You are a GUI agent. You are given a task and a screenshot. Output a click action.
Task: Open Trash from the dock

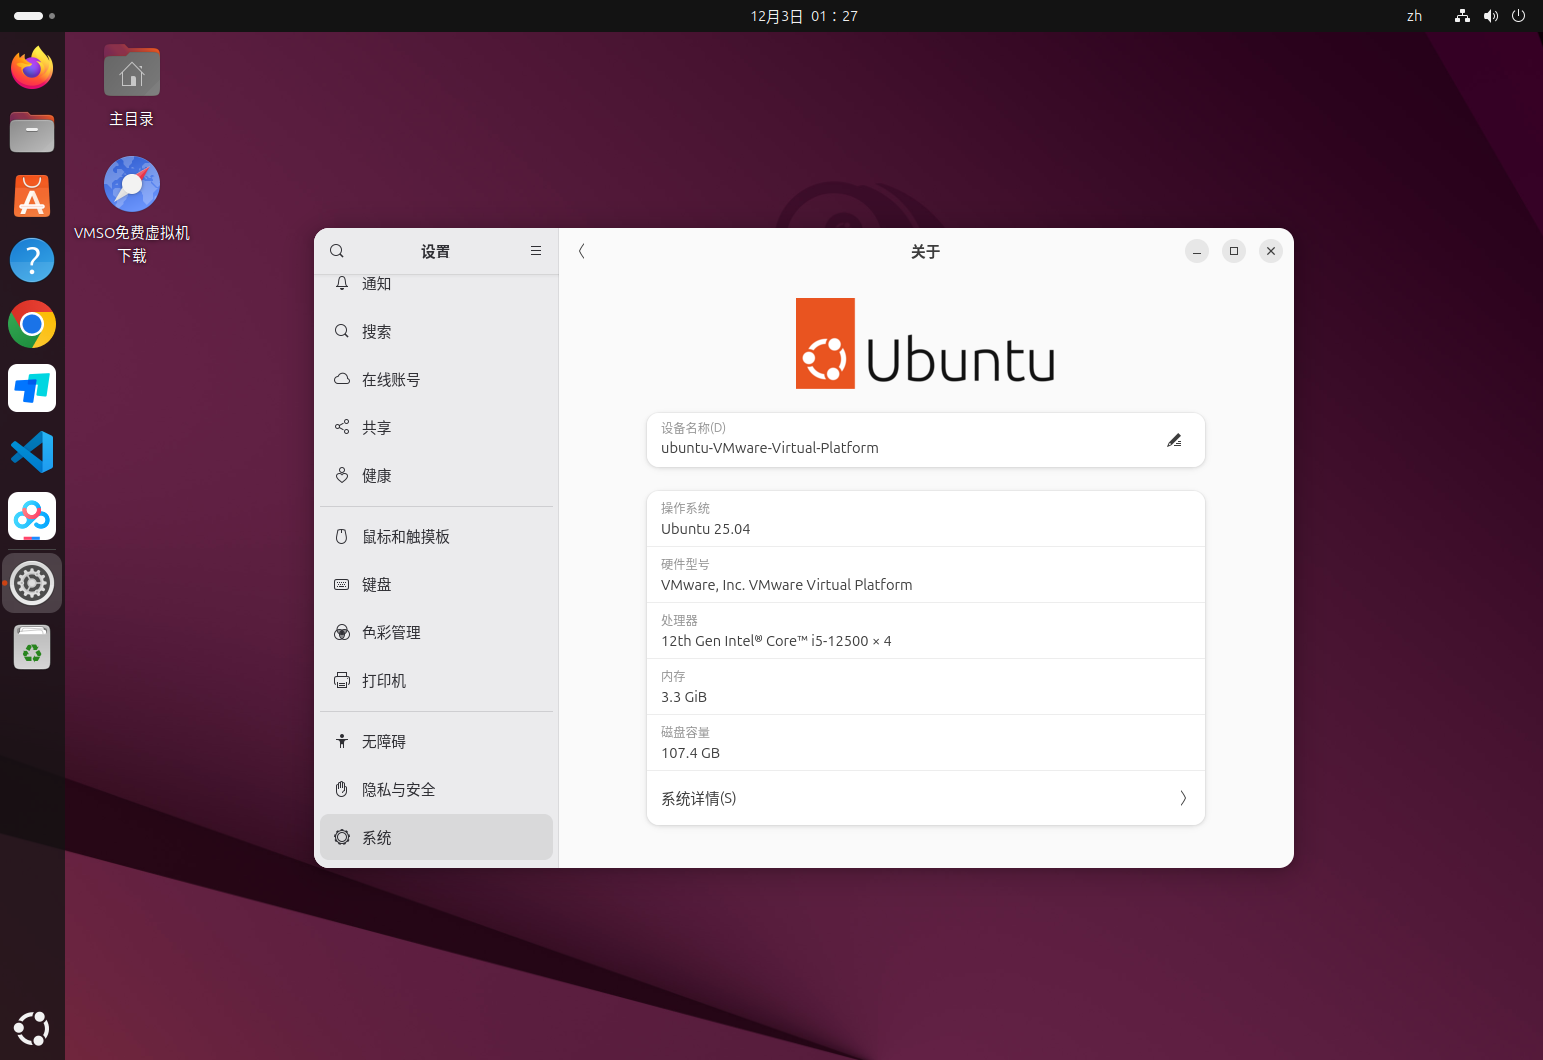coord(32,647)
